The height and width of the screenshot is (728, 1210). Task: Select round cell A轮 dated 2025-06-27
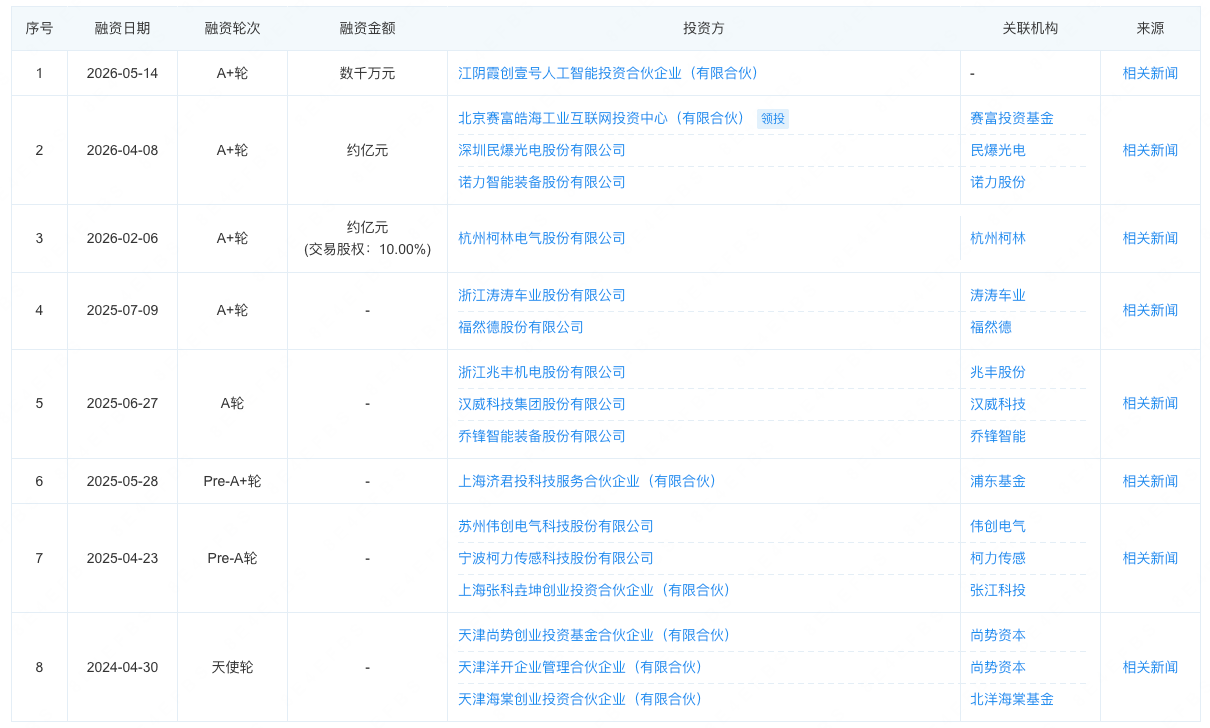point(232,403)
